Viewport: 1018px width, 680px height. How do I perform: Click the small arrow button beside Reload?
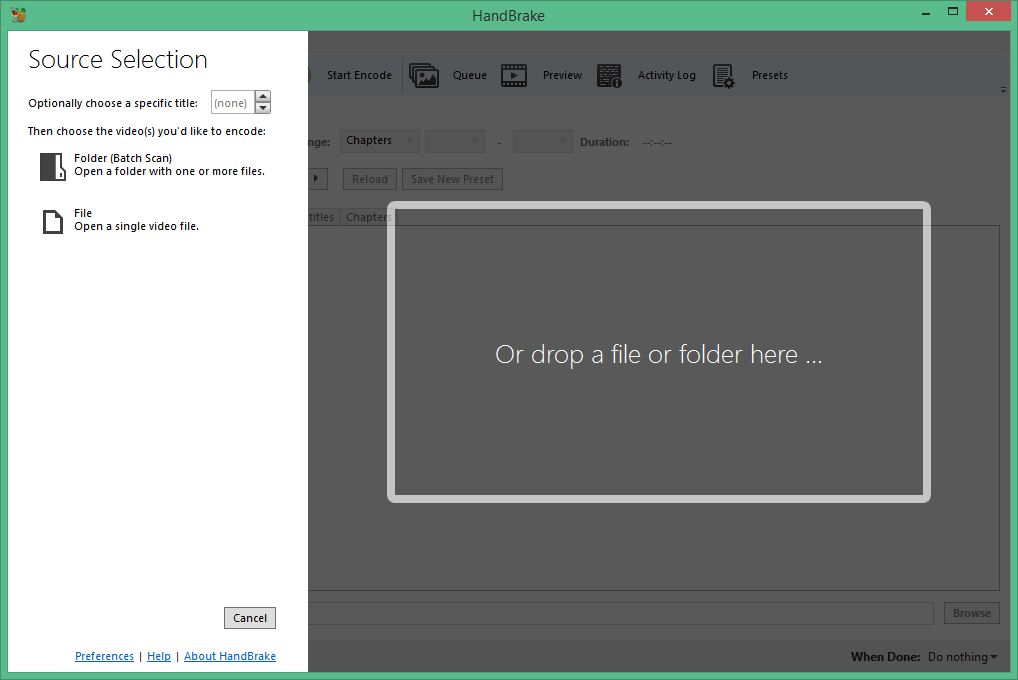(x=317, y=179)
